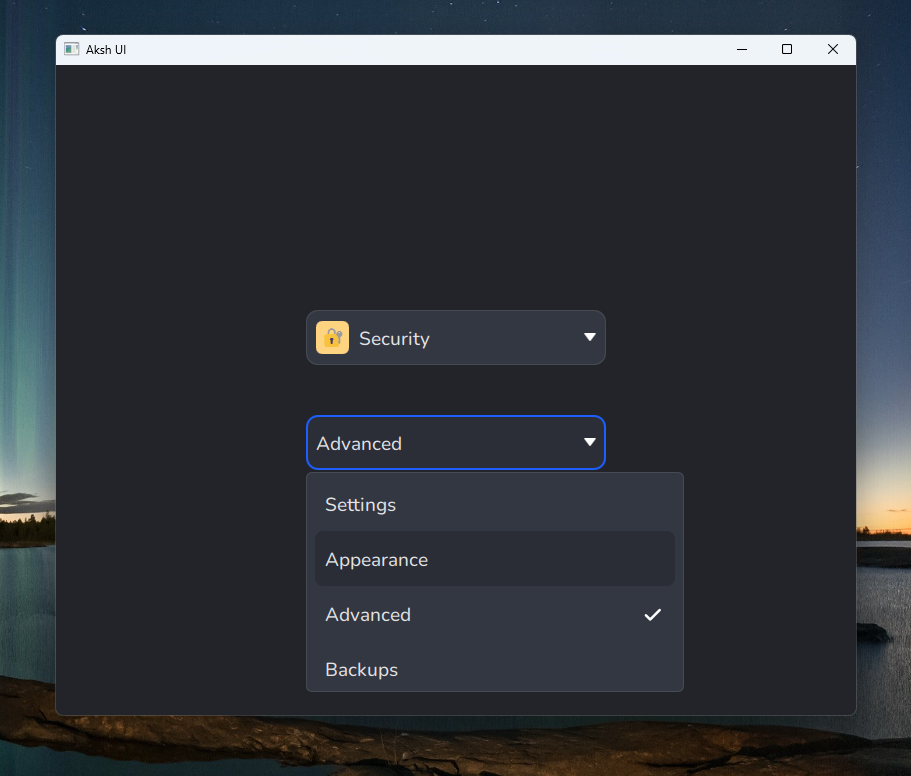Open the Security combo box by its label
This screenshot has height=776, width=911.
click(x=394, y=339)
